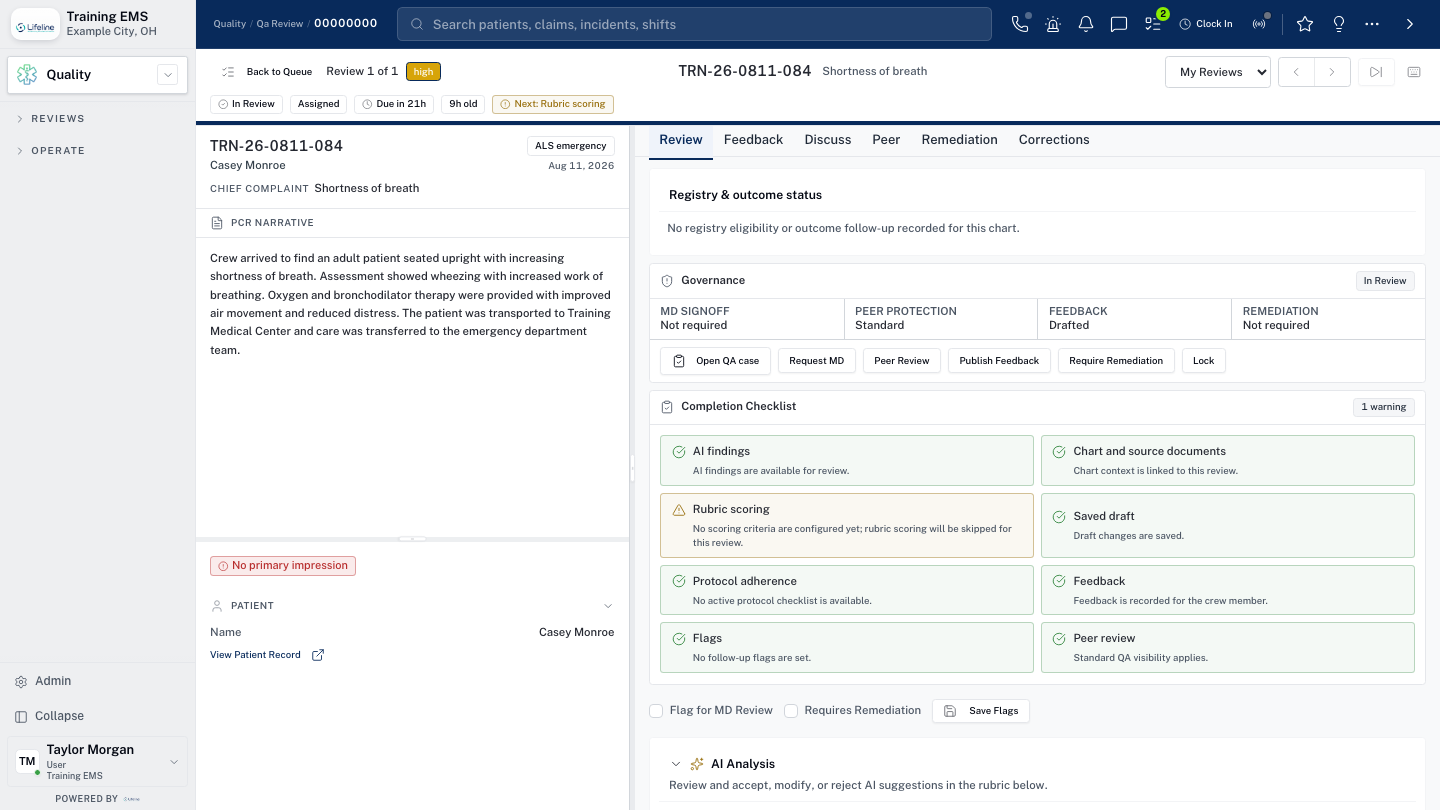
Task: Click the ALS emergency tag
Action: (571, 146)
